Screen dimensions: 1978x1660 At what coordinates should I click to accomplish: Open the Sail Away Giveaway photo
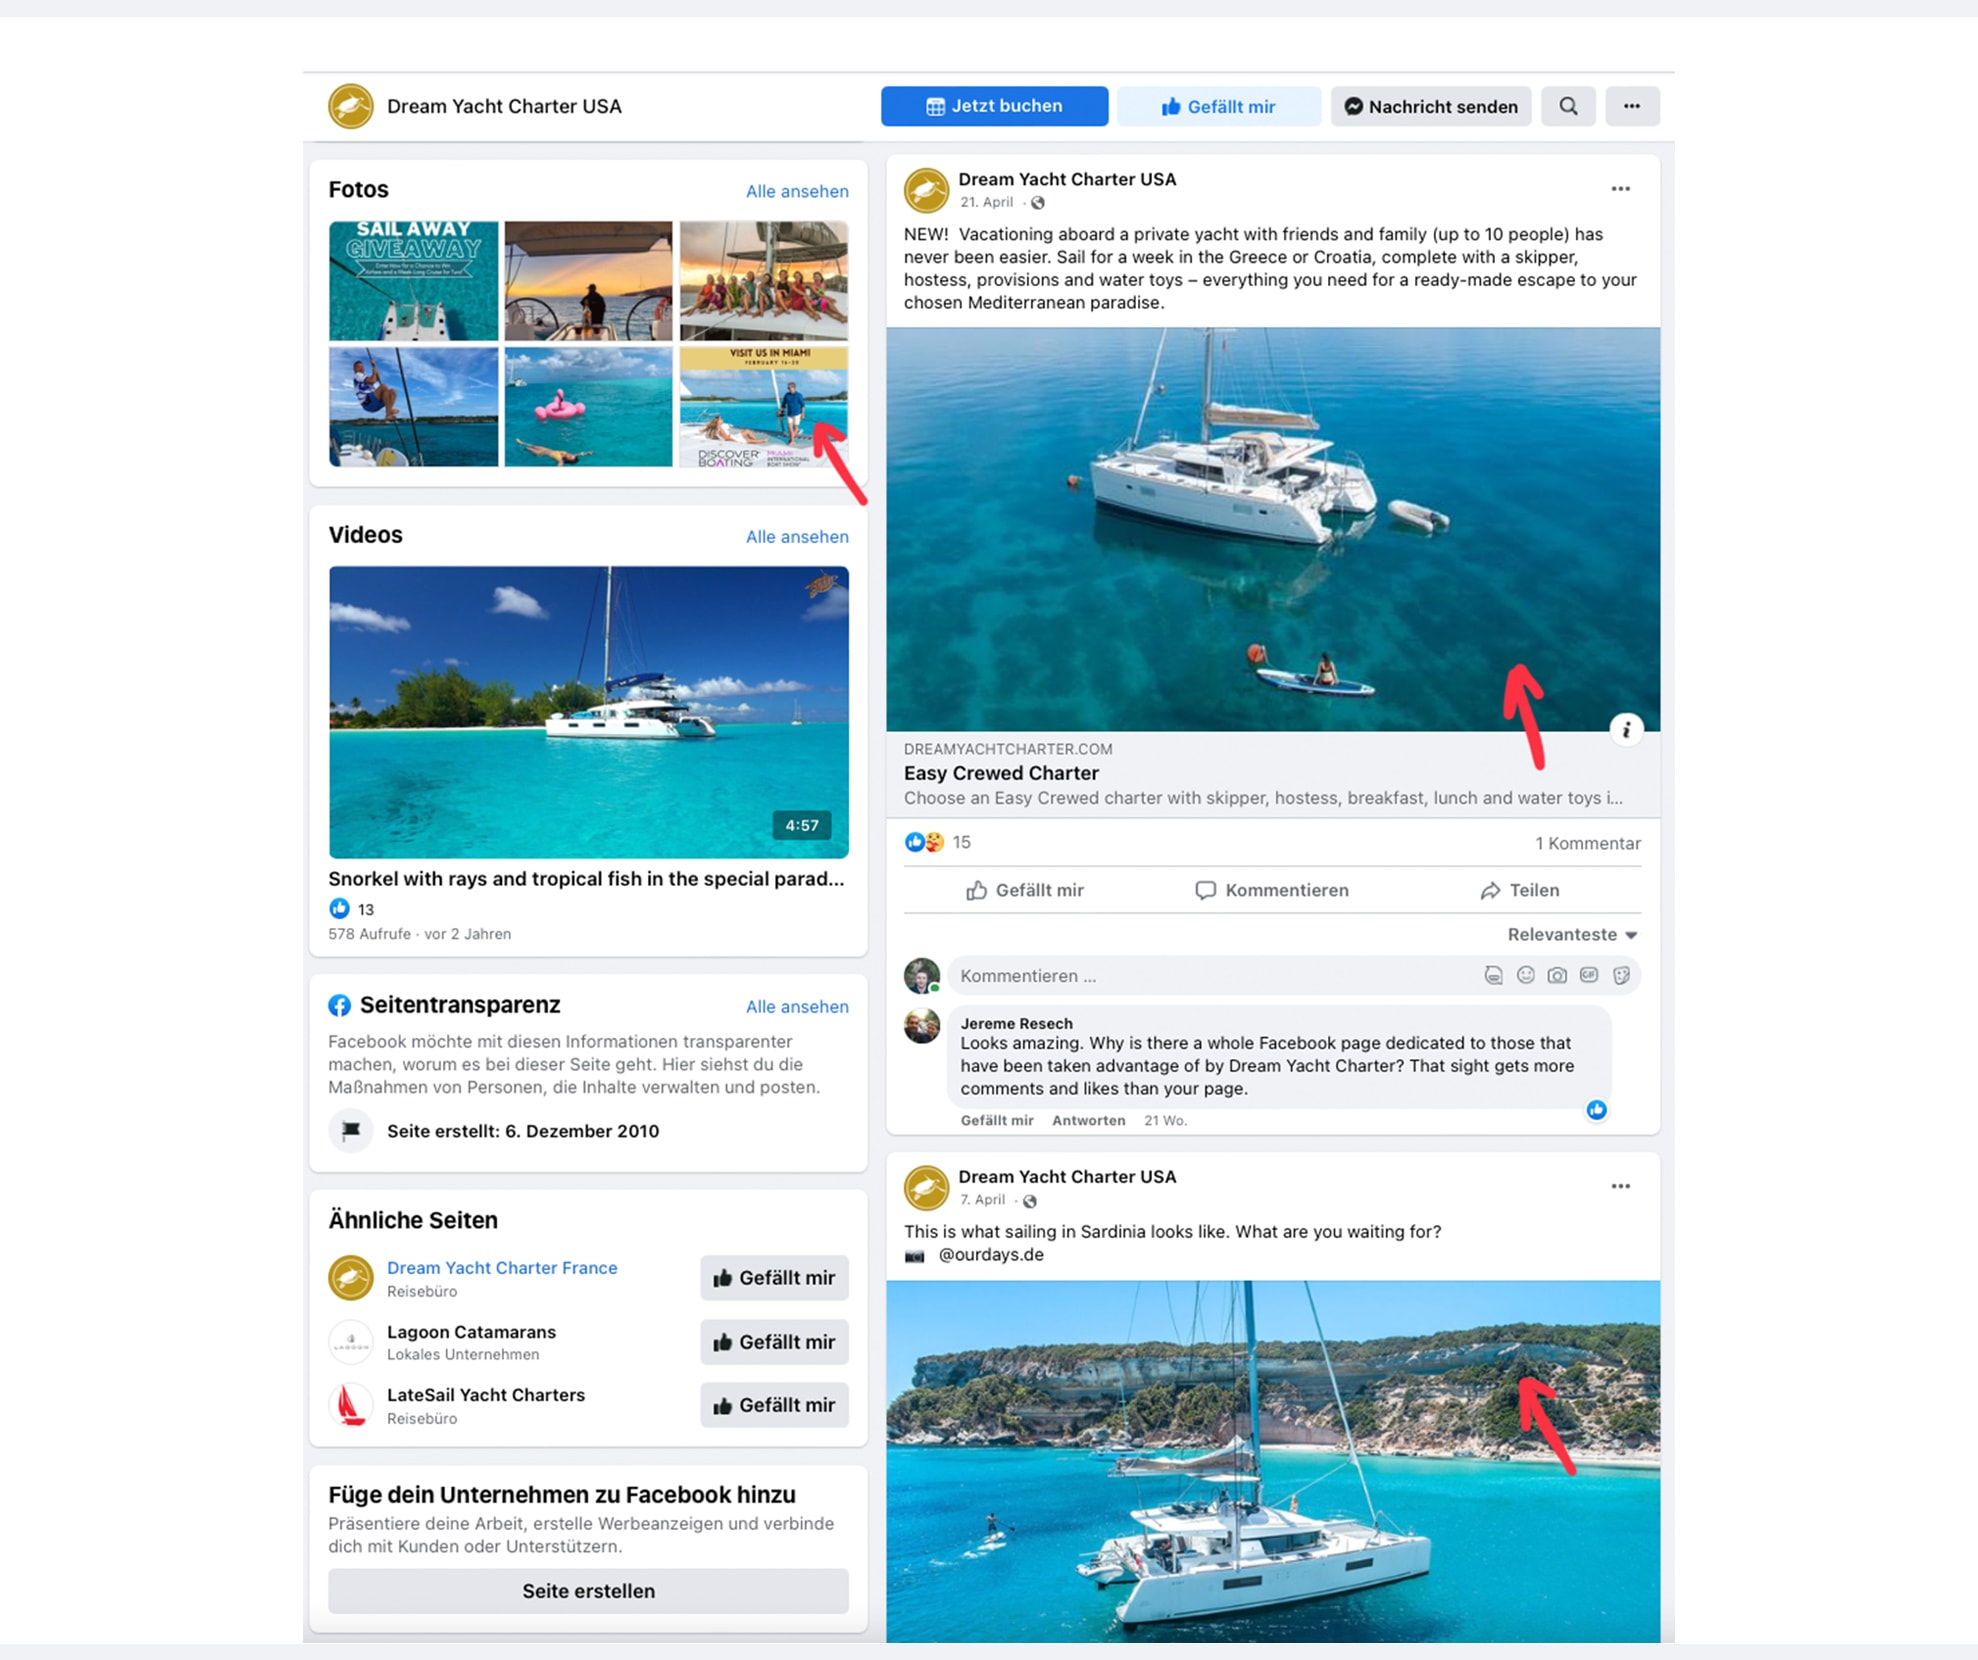[x=413, y=281]
